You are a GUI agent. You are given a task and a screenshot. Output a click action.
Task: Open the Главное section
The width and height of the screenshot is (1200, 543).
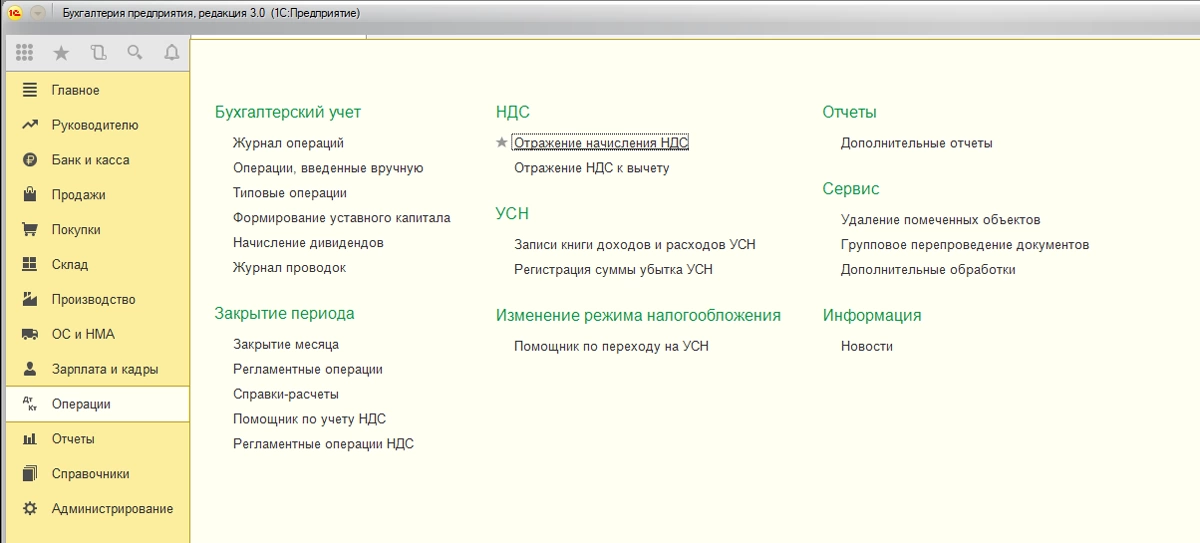coord(76,90)
